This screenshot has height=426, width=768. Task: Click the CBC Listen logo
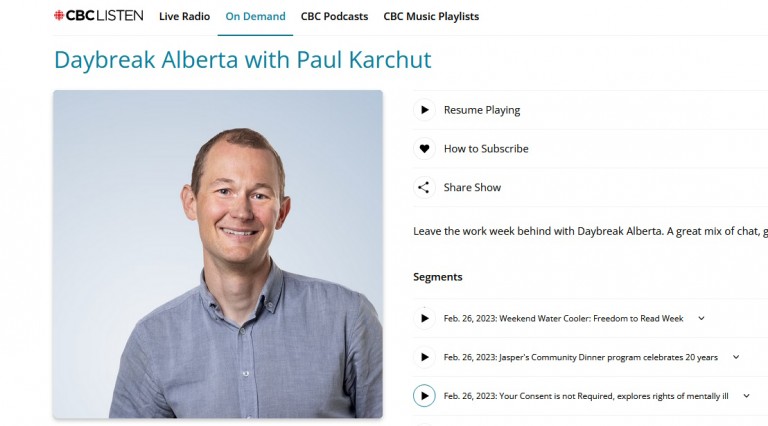point(98,16)
